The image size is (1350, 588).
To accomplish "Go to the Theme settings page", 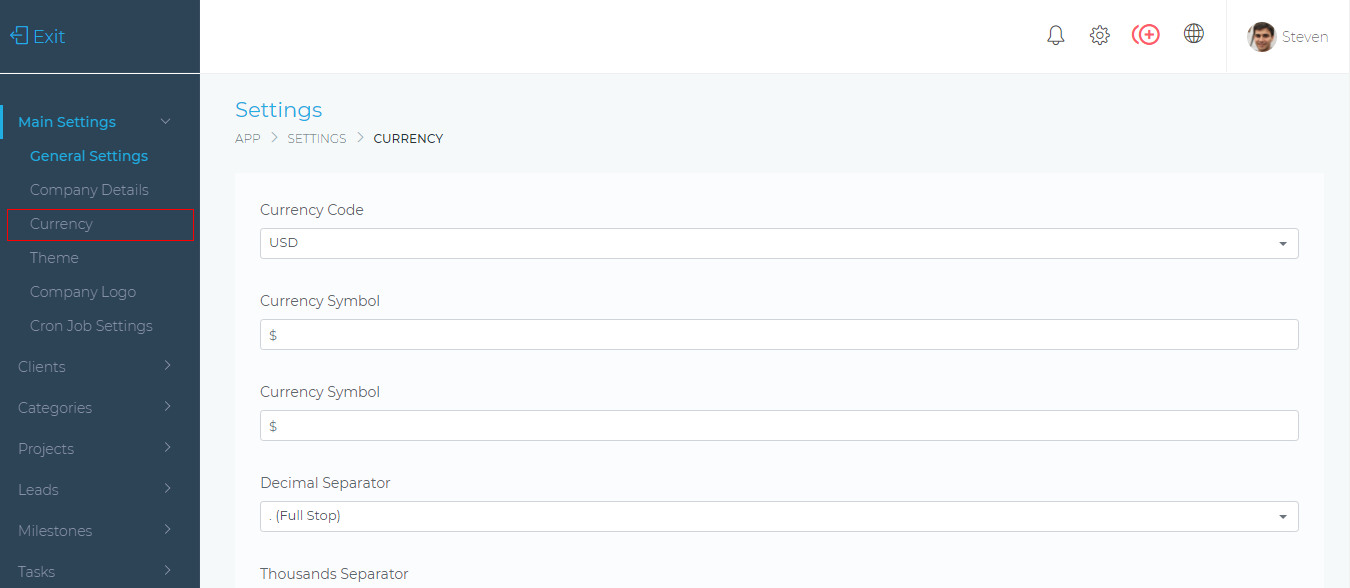I will pyautogui.click(x=54, y=258).
